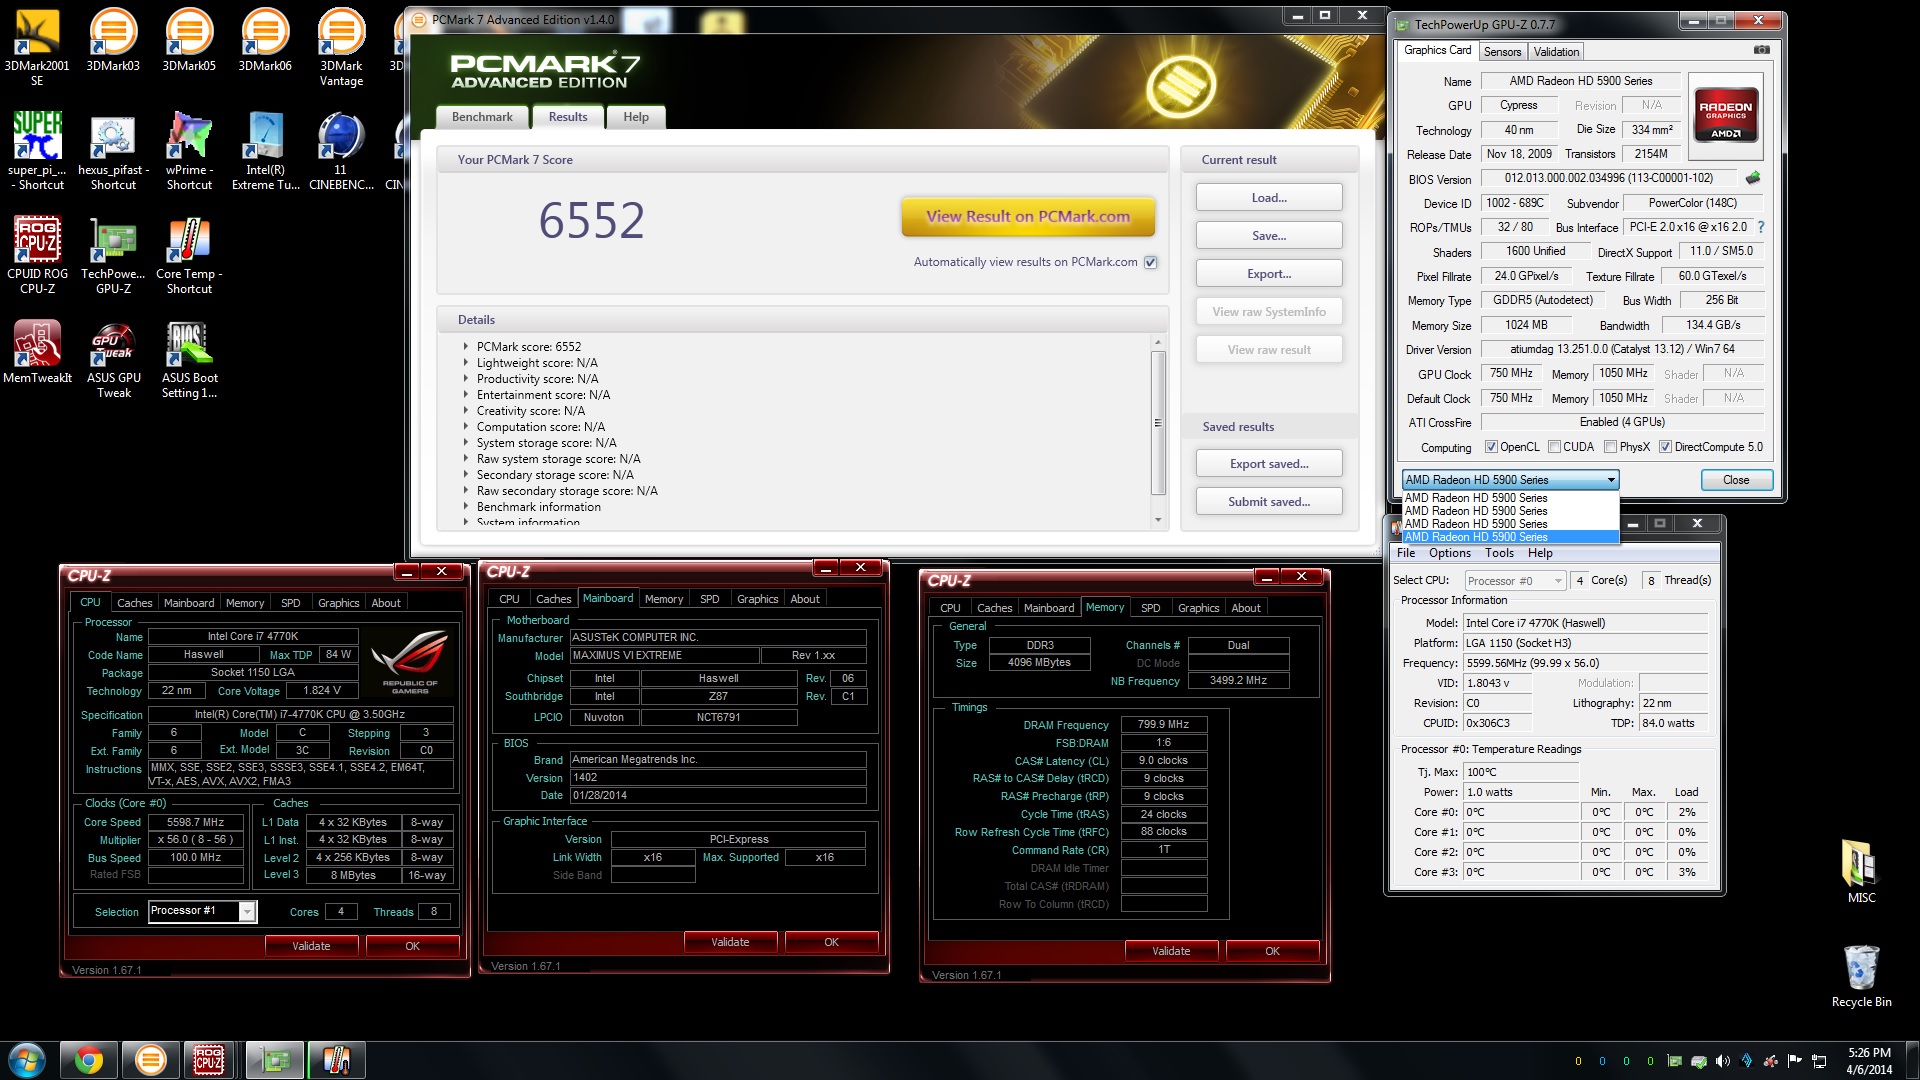Open Intel Extreme Tuning icon
Image resolution: width=1920 pixels, height=1080 pixels.
(x=265, y=150)
